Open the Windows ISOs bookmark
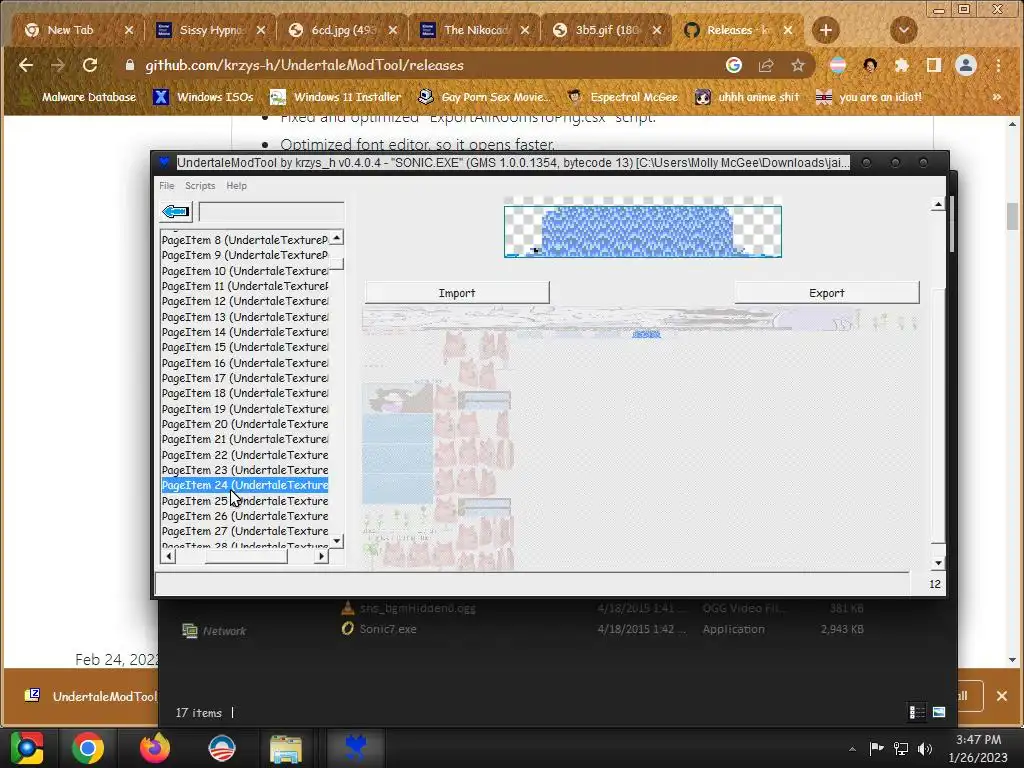 click(203, 97)
